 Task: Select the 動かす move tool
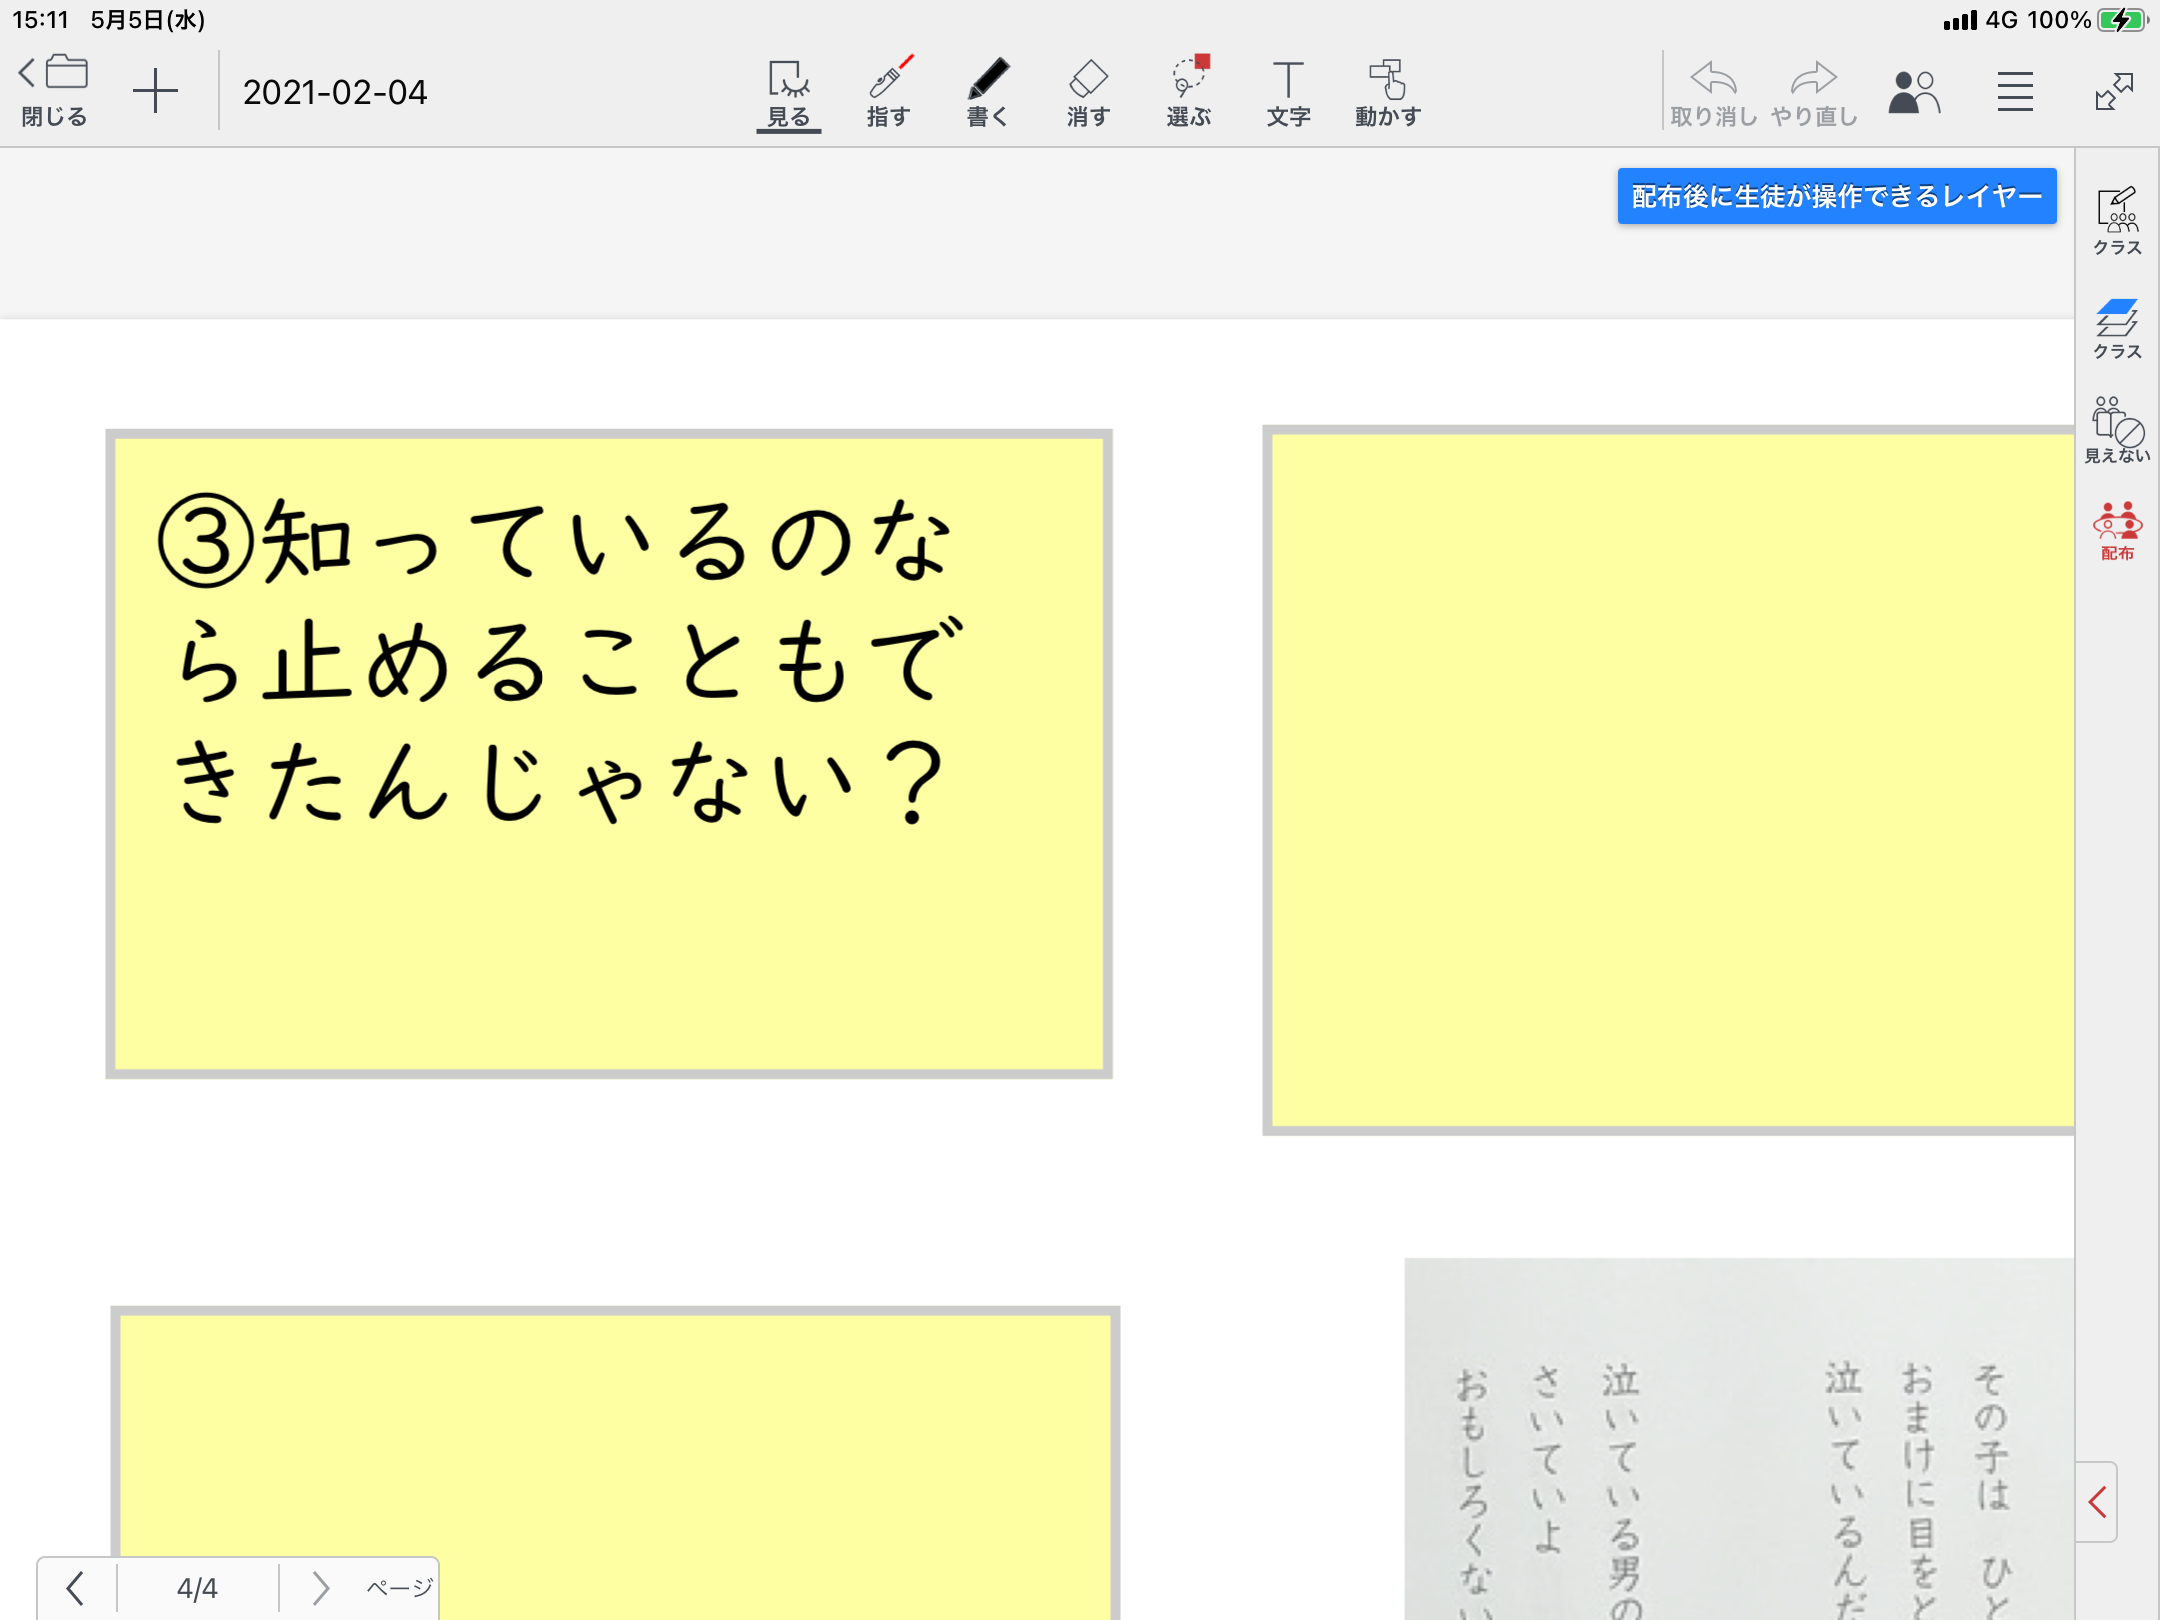click(1388, 92)
